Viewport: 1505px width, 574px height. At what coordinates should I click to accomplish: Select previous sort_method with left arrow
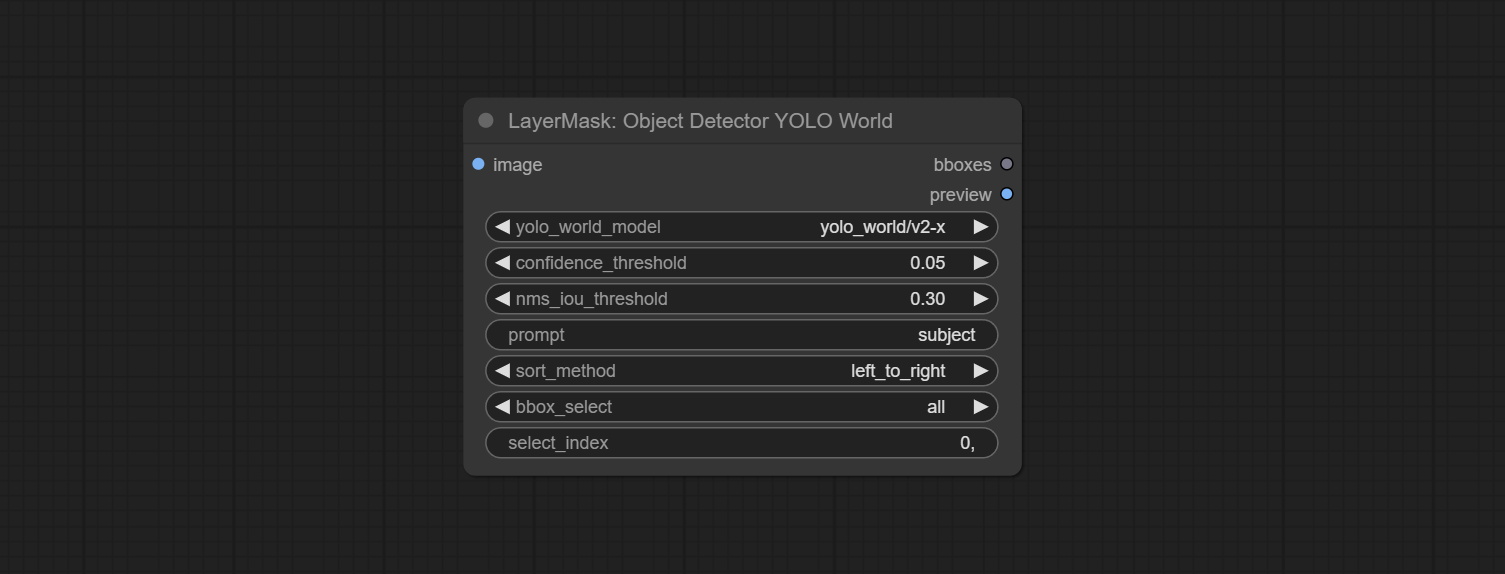tap(502, 371)
